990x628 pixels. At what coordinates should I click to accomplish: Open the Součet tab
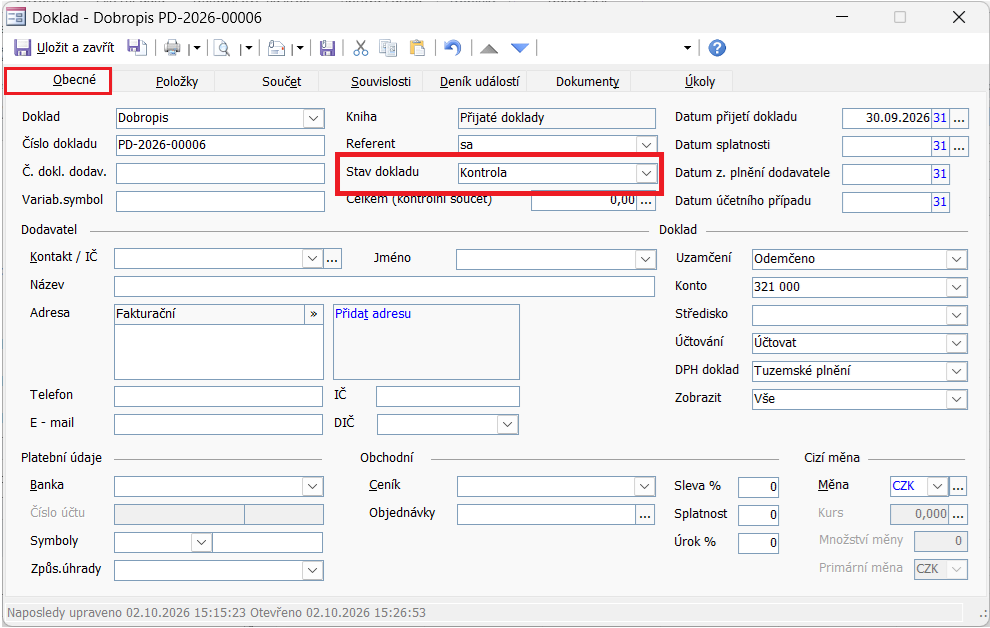click(x=282, y=81)
